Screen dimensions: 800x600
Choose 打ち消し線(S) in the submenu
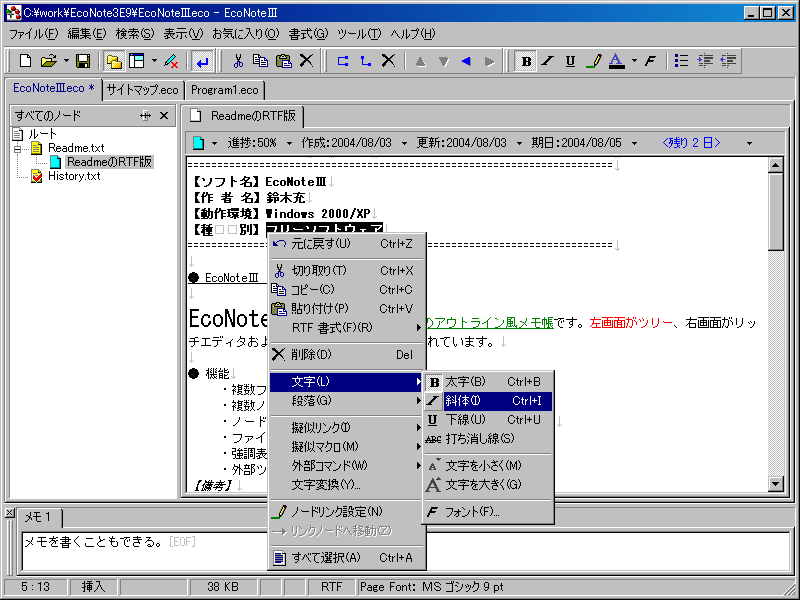click(488, 439)
